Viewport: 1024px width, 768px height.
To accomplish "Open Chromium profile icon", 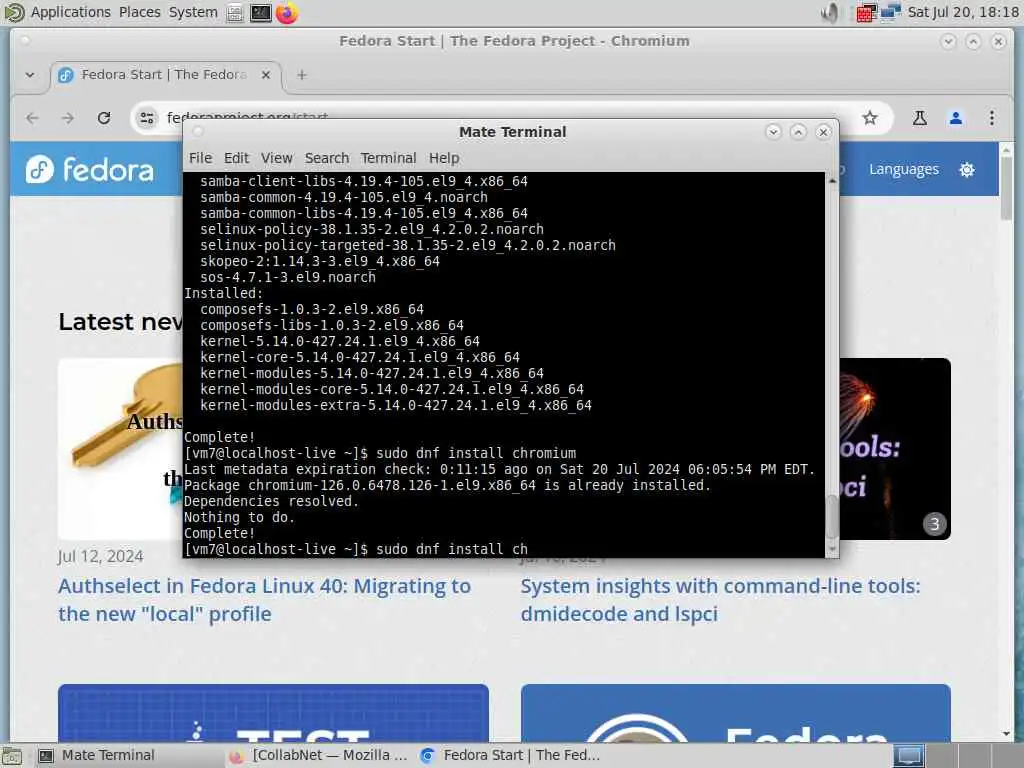I will pyautogui.click(x=955, y=118).
